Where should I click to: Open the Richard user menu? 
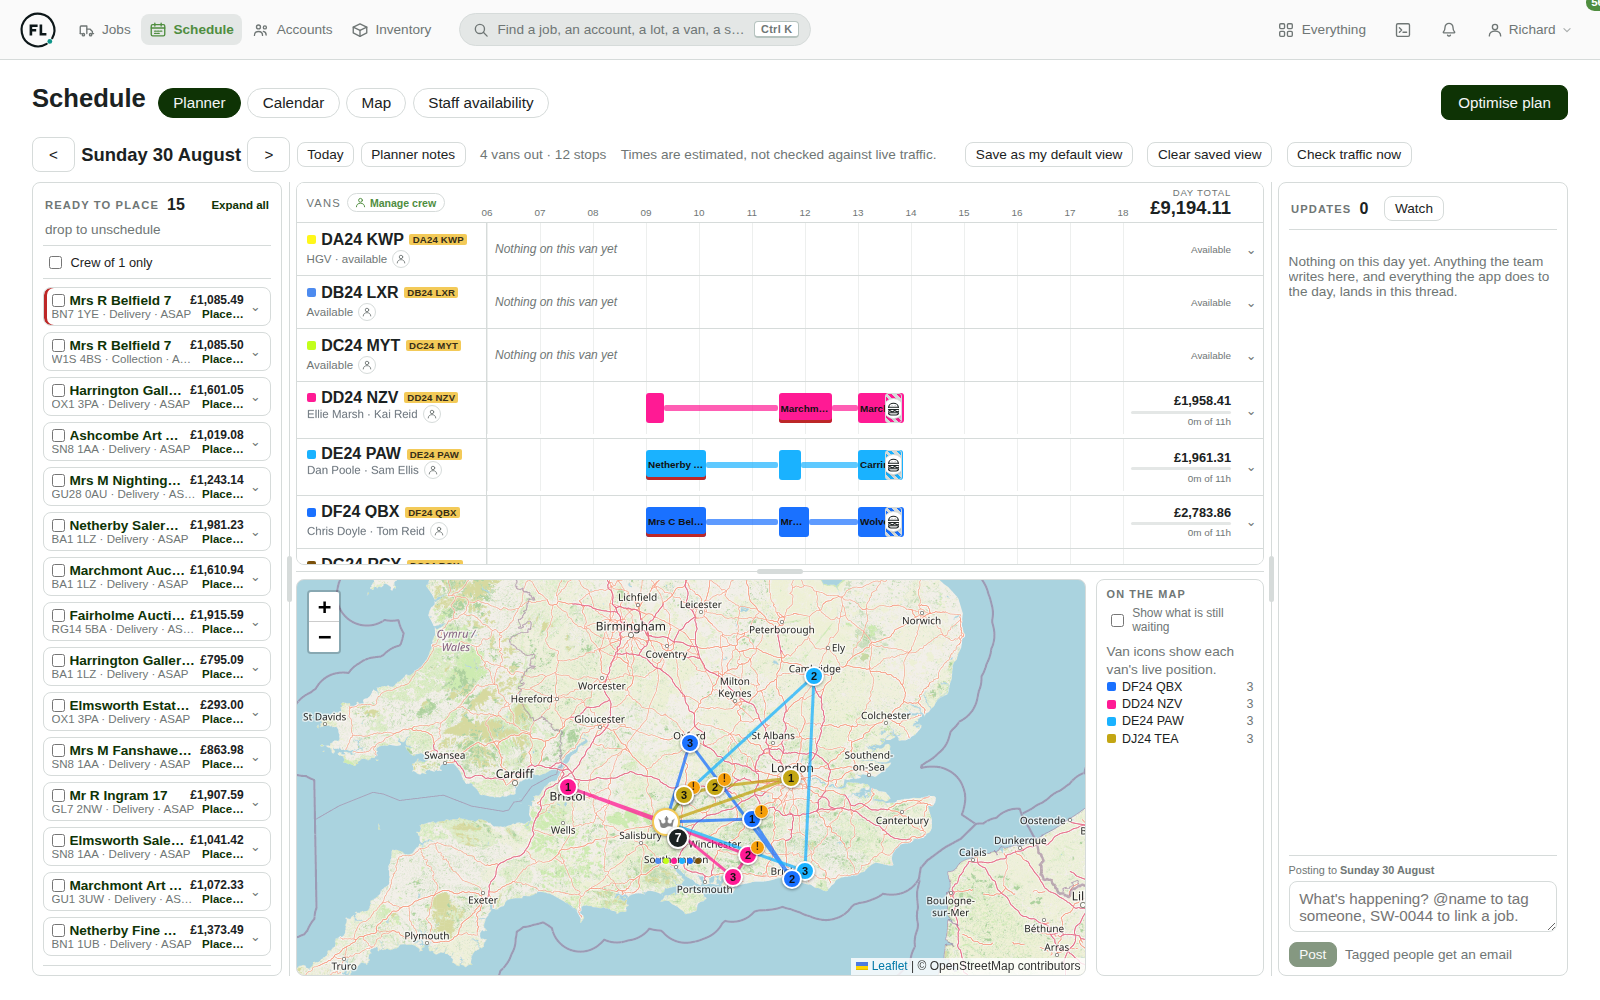tap(1530, 30)
